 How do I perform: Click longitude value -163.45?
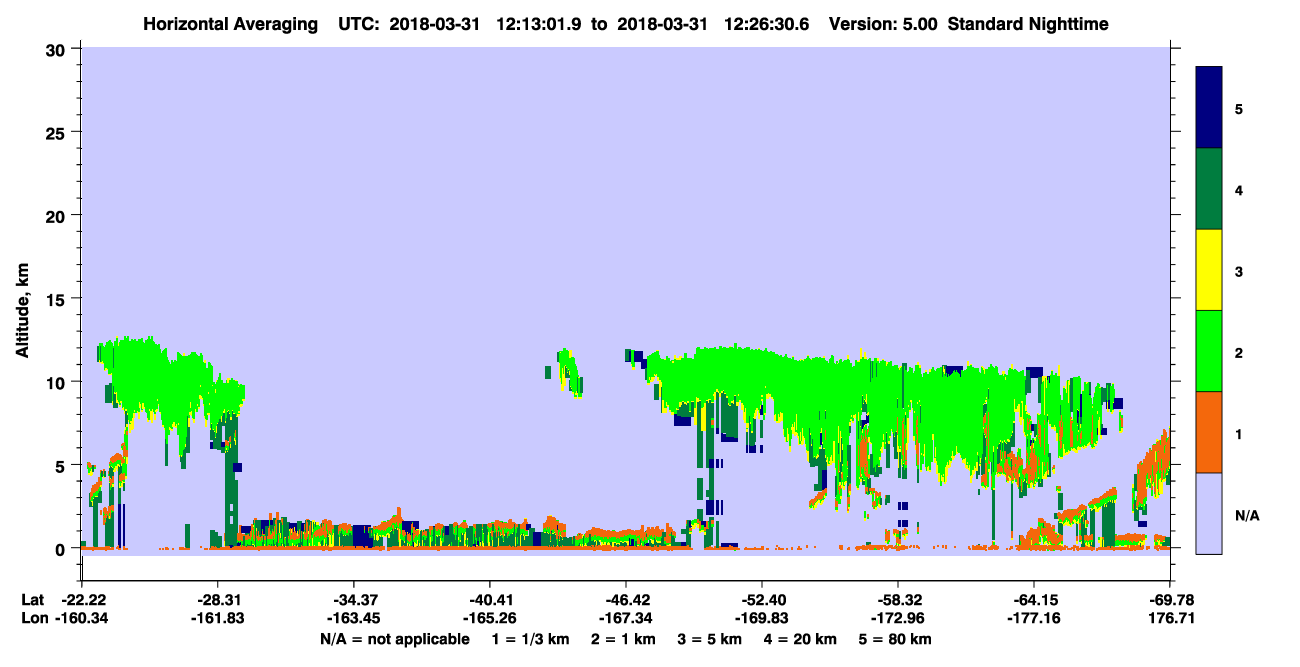(x=354, y=618)
